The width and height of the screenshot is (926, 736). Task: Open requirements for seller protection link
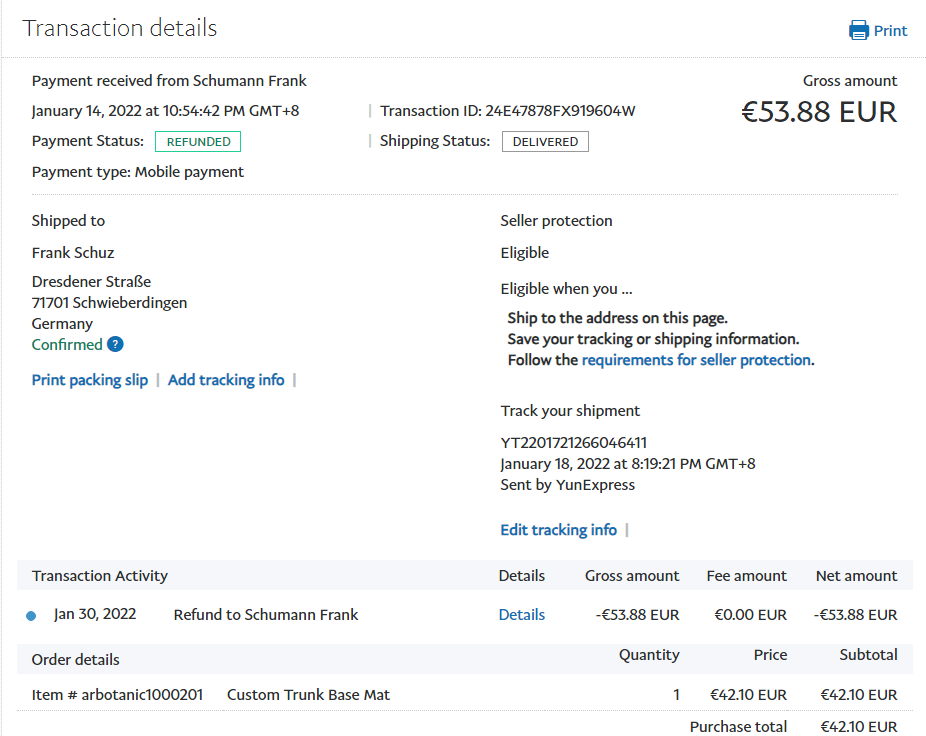click(696, 360)
